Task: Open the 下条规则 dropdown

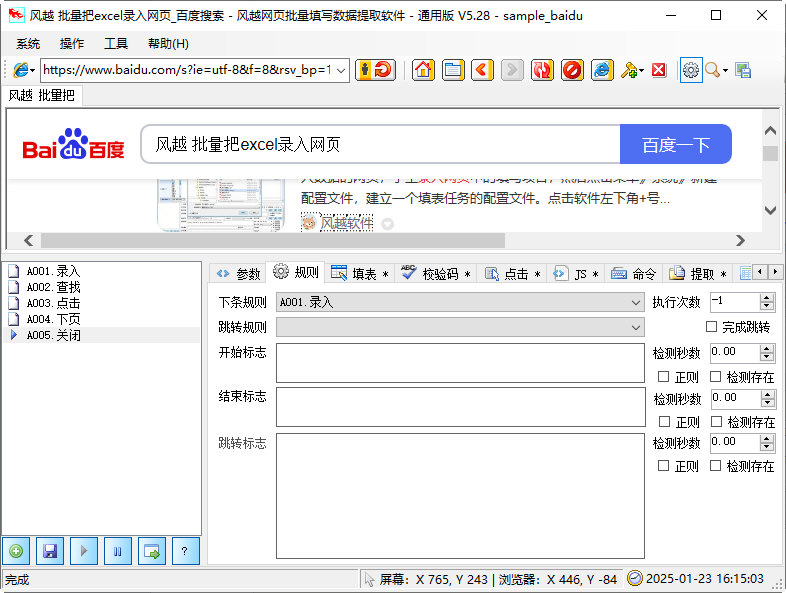Action: (636, 302)
